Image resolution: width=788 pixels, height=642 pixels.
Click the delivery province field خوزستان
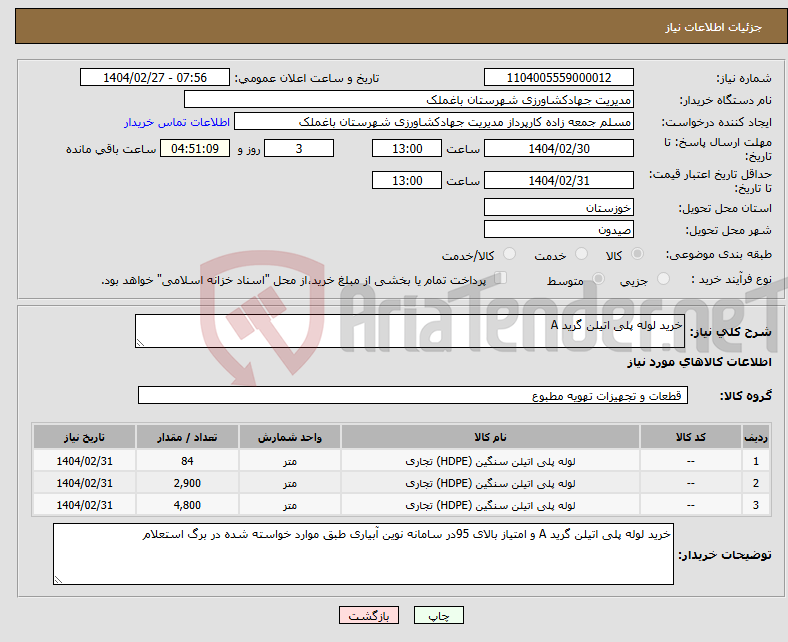point(558,207)
